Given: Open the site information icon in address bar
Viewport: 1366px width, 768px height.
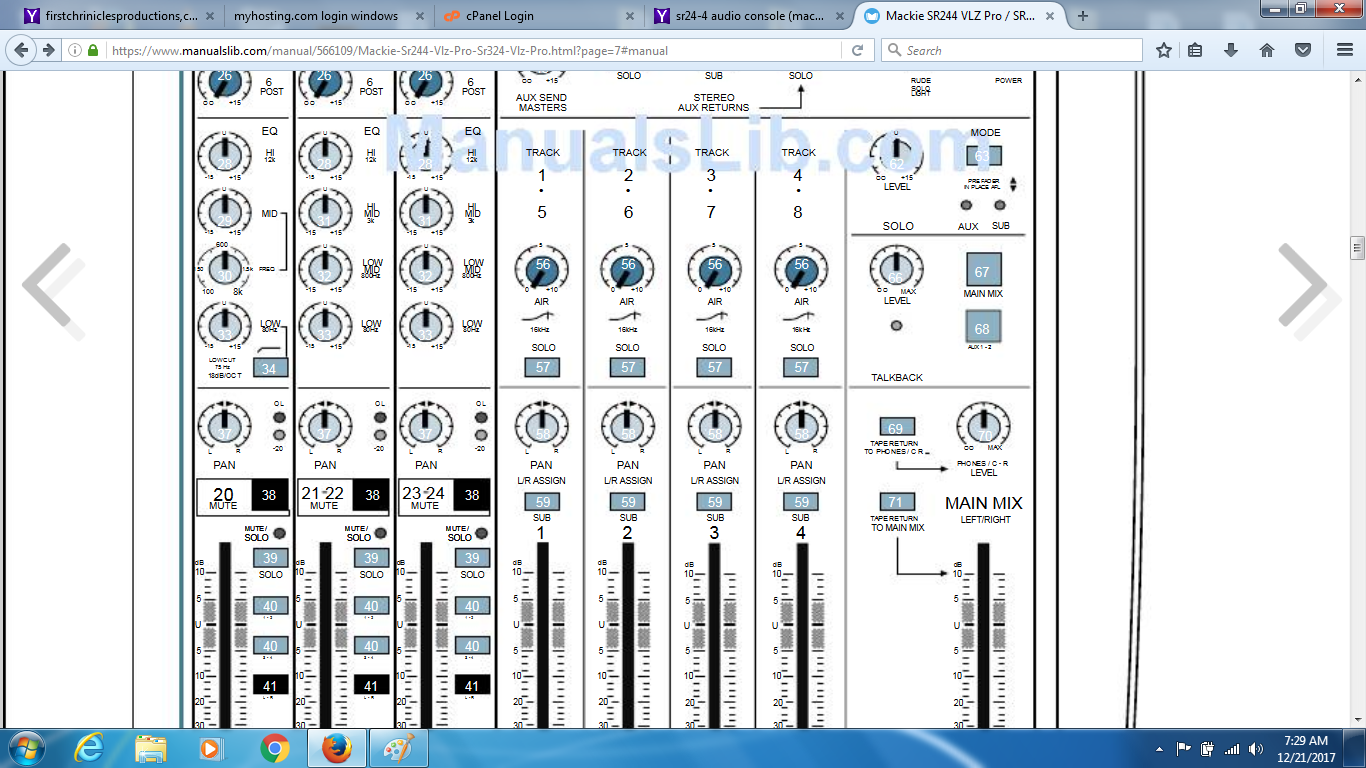Looking at the screenshot, I should pyautogui.click(x=77, y=50).
